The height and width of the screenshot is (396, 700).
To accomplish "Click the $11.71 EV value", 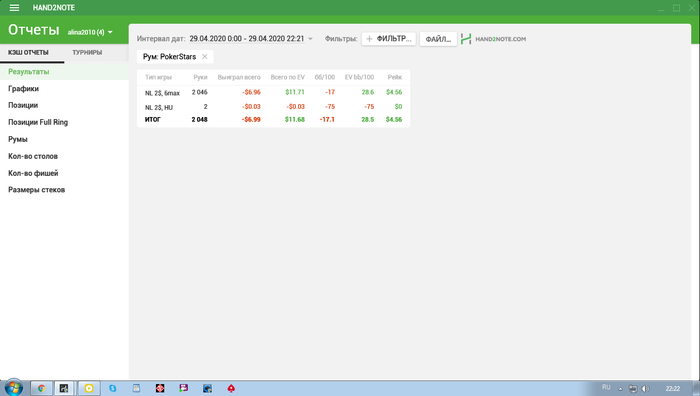I will click(295, 92).
